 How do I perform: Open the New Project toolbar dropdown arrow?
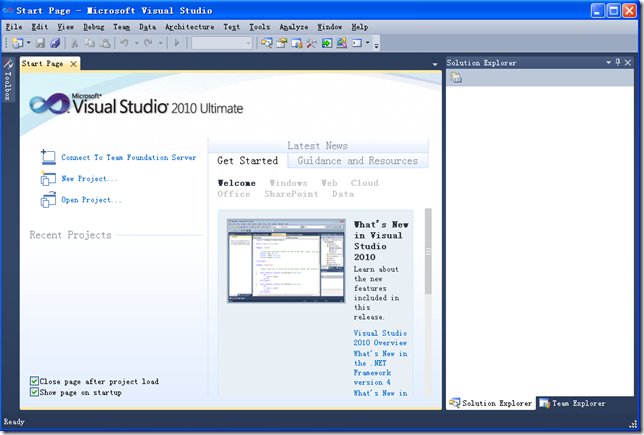point(28,43)
